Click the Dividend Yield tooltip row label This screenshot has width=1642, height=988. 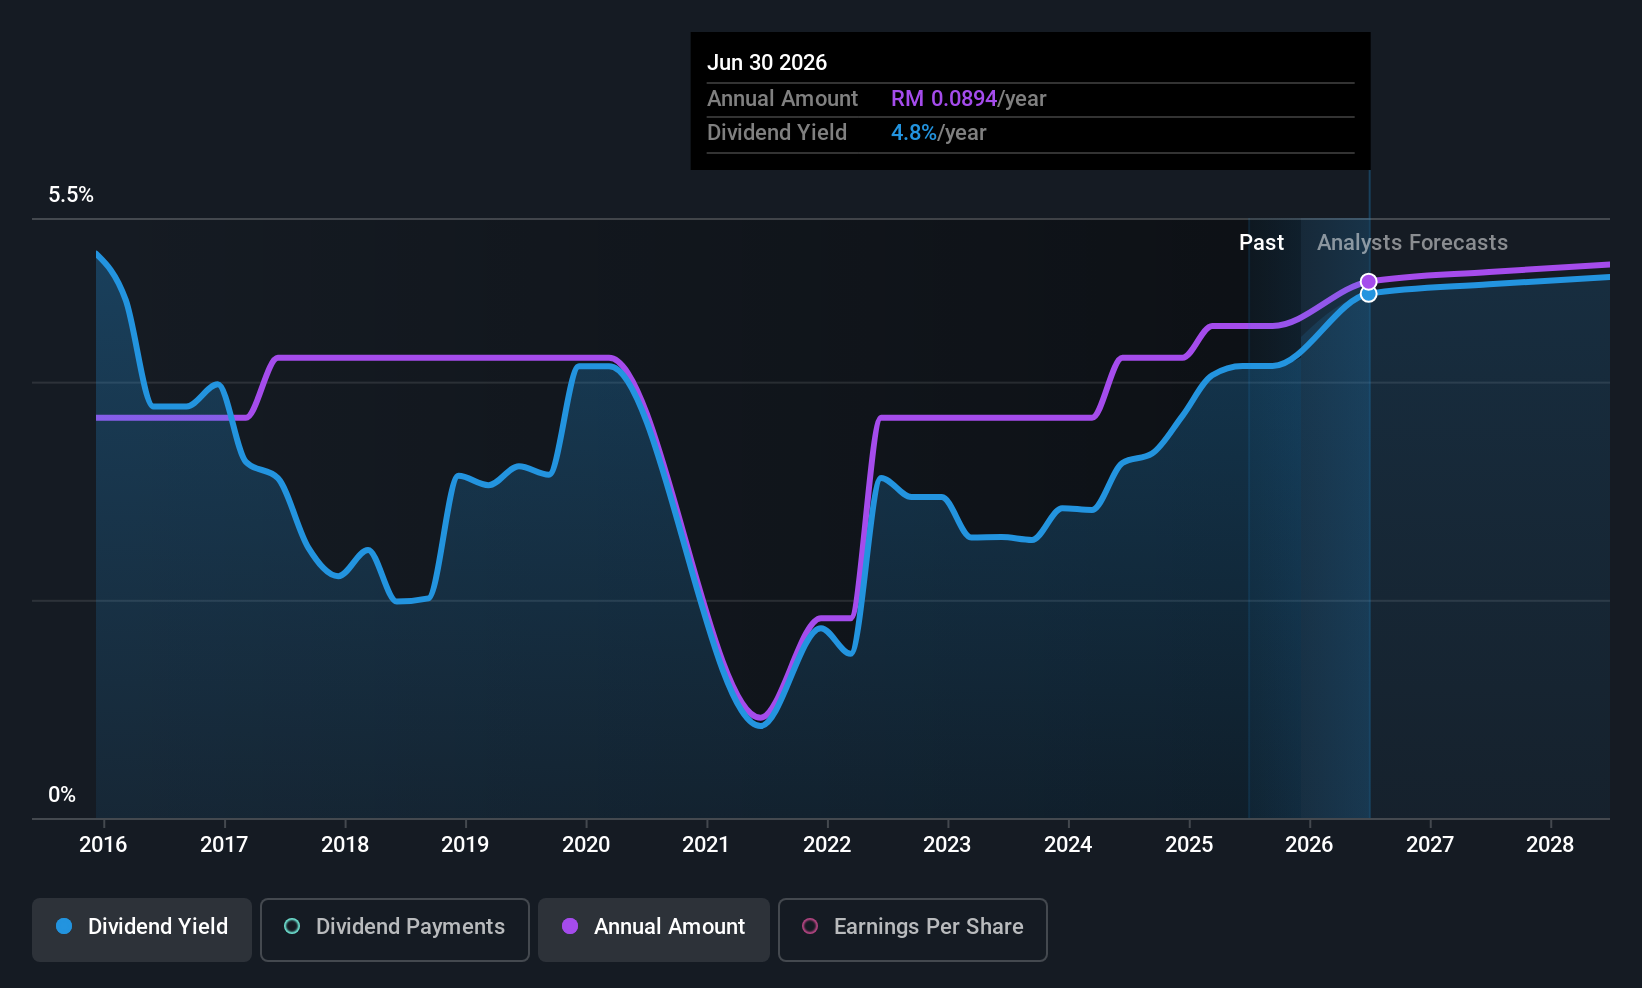pos(777,133)
